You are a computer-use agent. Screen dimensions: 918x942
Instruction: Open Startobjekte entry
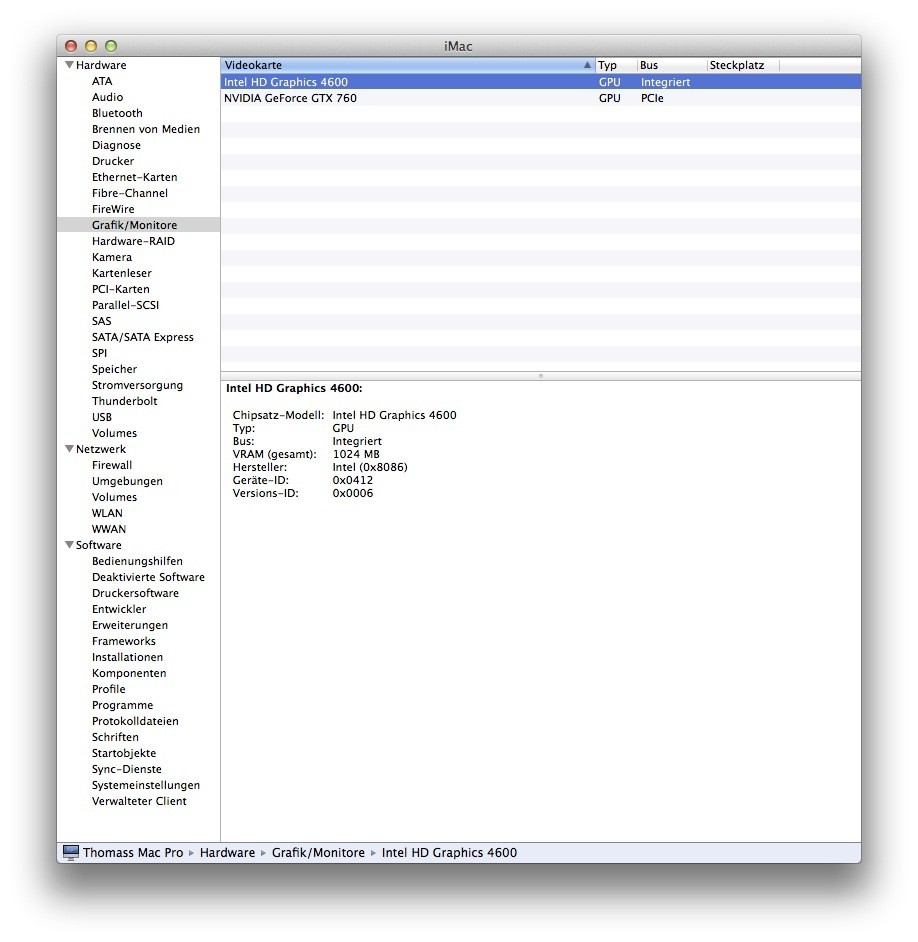pyautogui.click(x=124, y=753)
